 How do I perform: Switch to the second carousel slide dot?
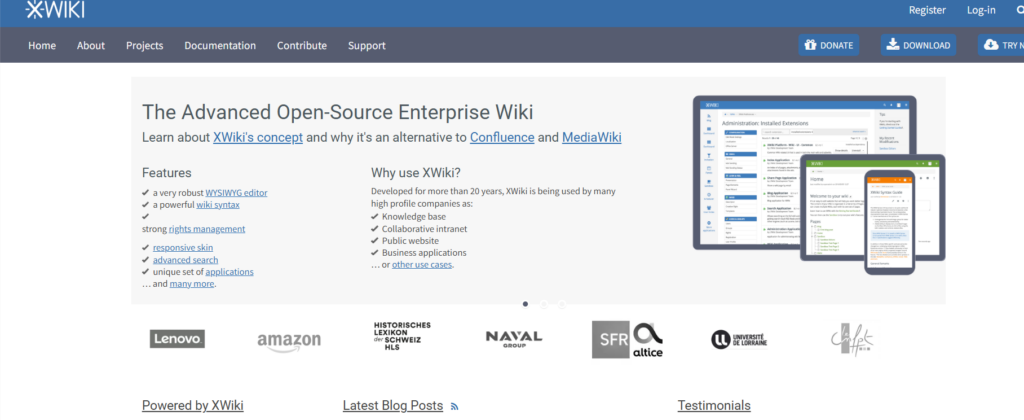(543, 303)
